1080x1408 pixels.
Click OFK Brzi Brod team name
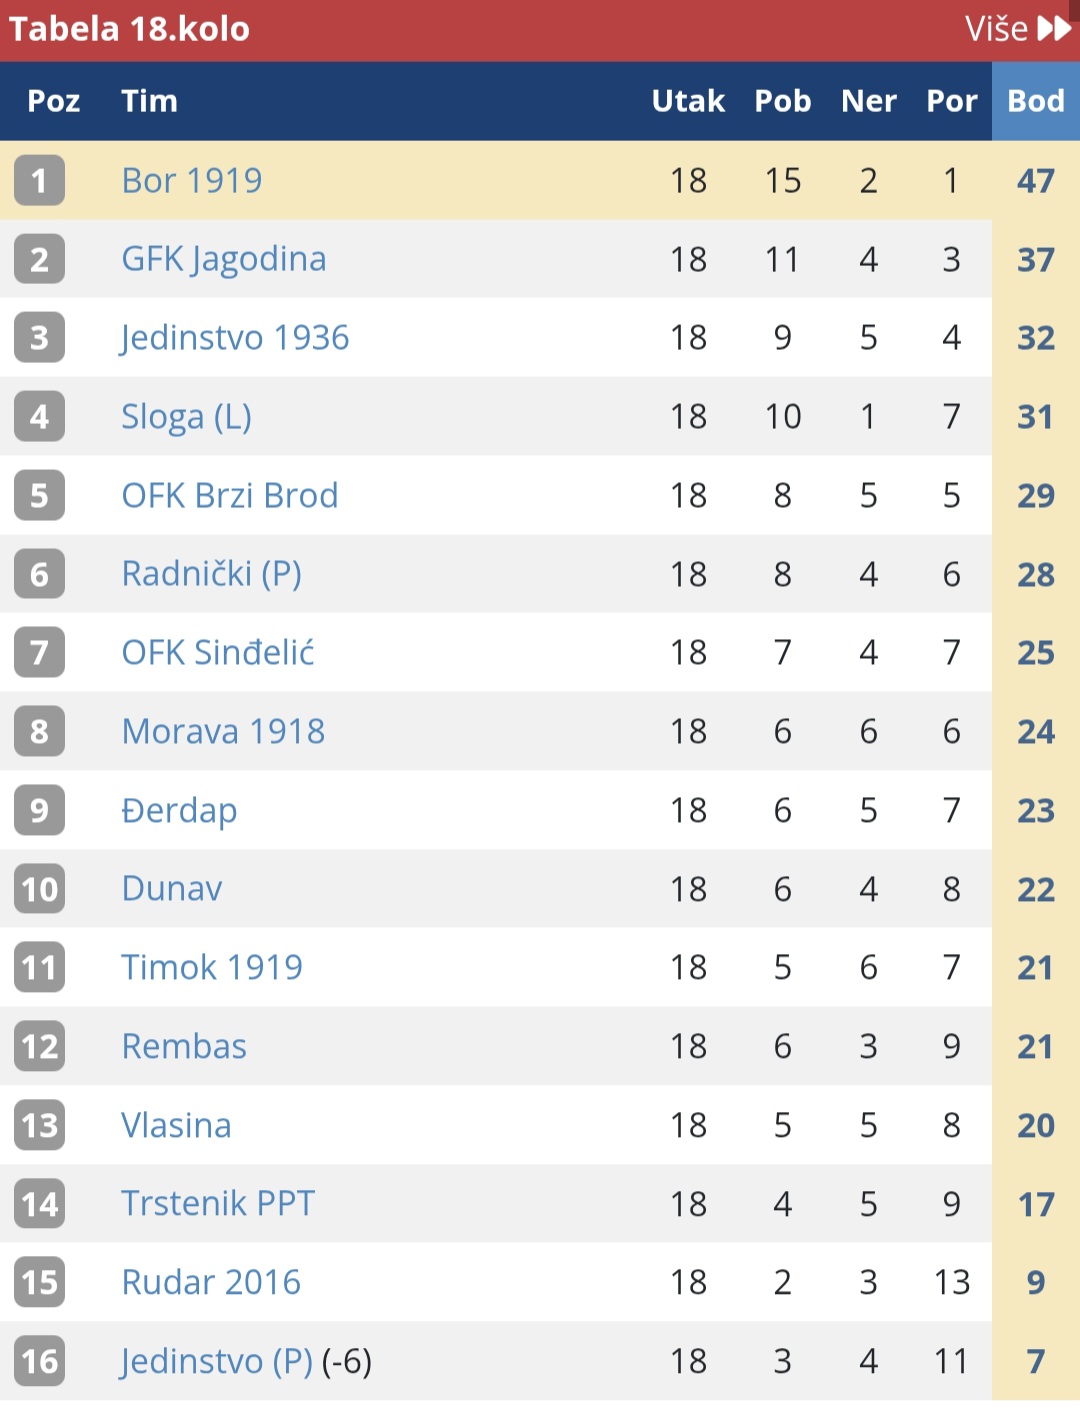coord(229,495)
